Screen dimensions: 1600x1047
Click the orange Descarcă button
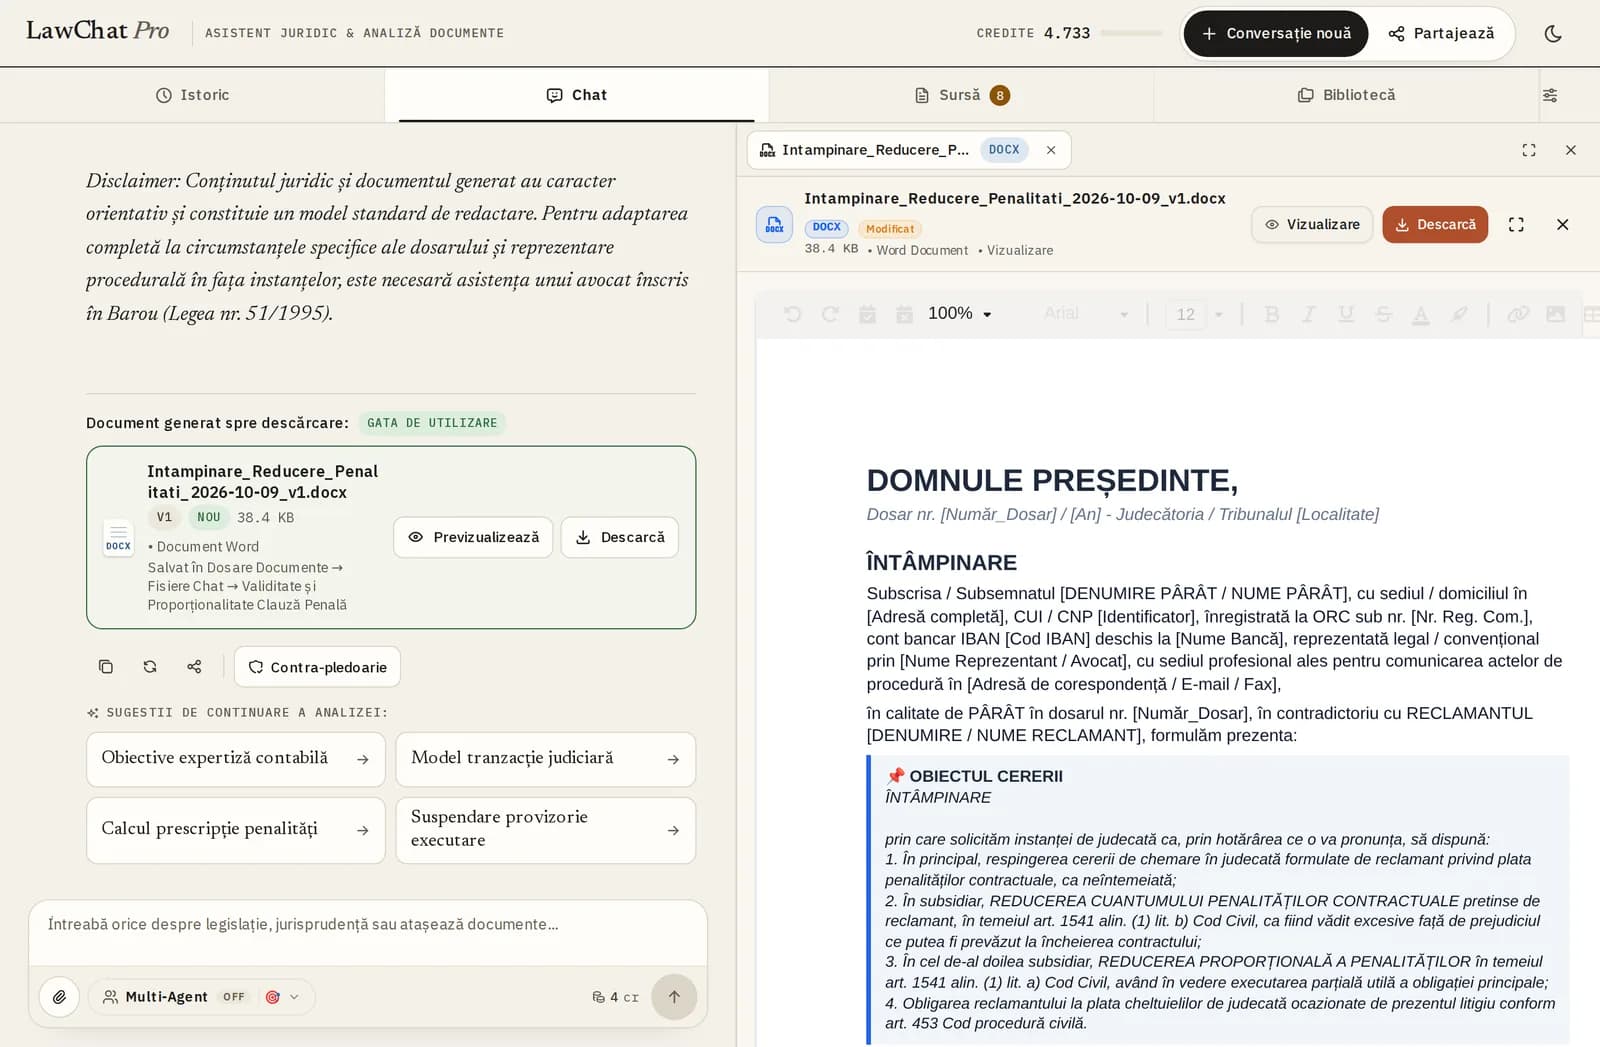pyautogui.click(x=1435, y=225)
